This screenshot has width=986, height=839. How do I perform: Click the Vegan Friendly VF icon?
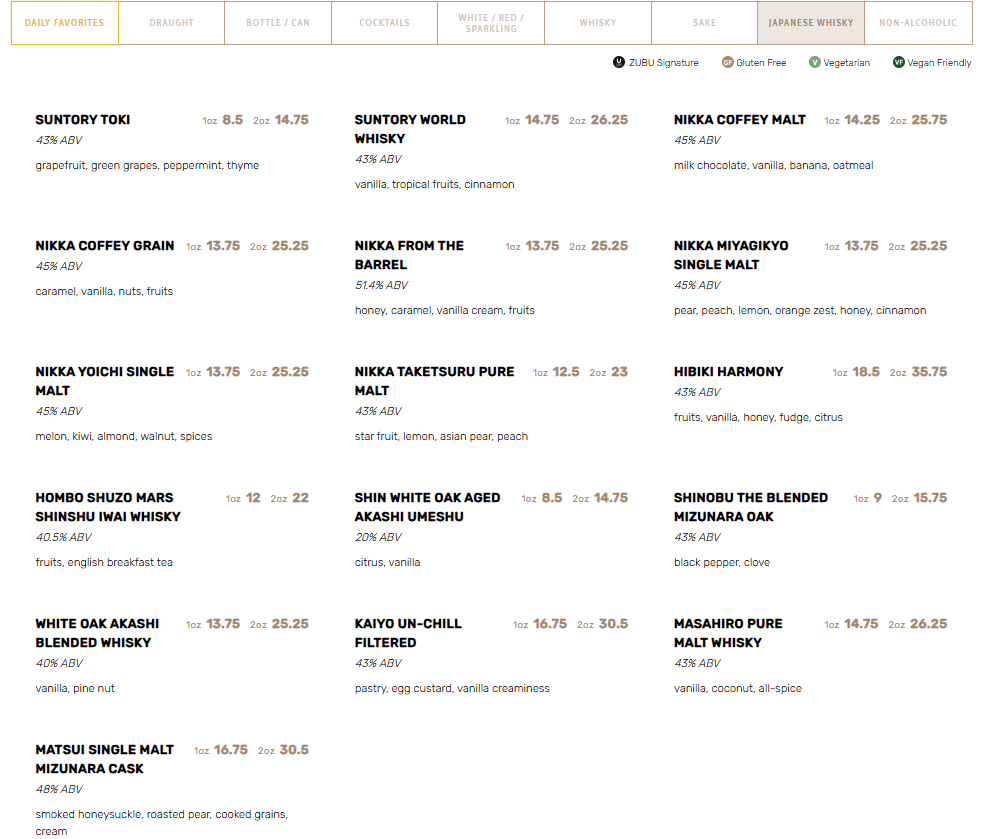[x=899, y=62]
